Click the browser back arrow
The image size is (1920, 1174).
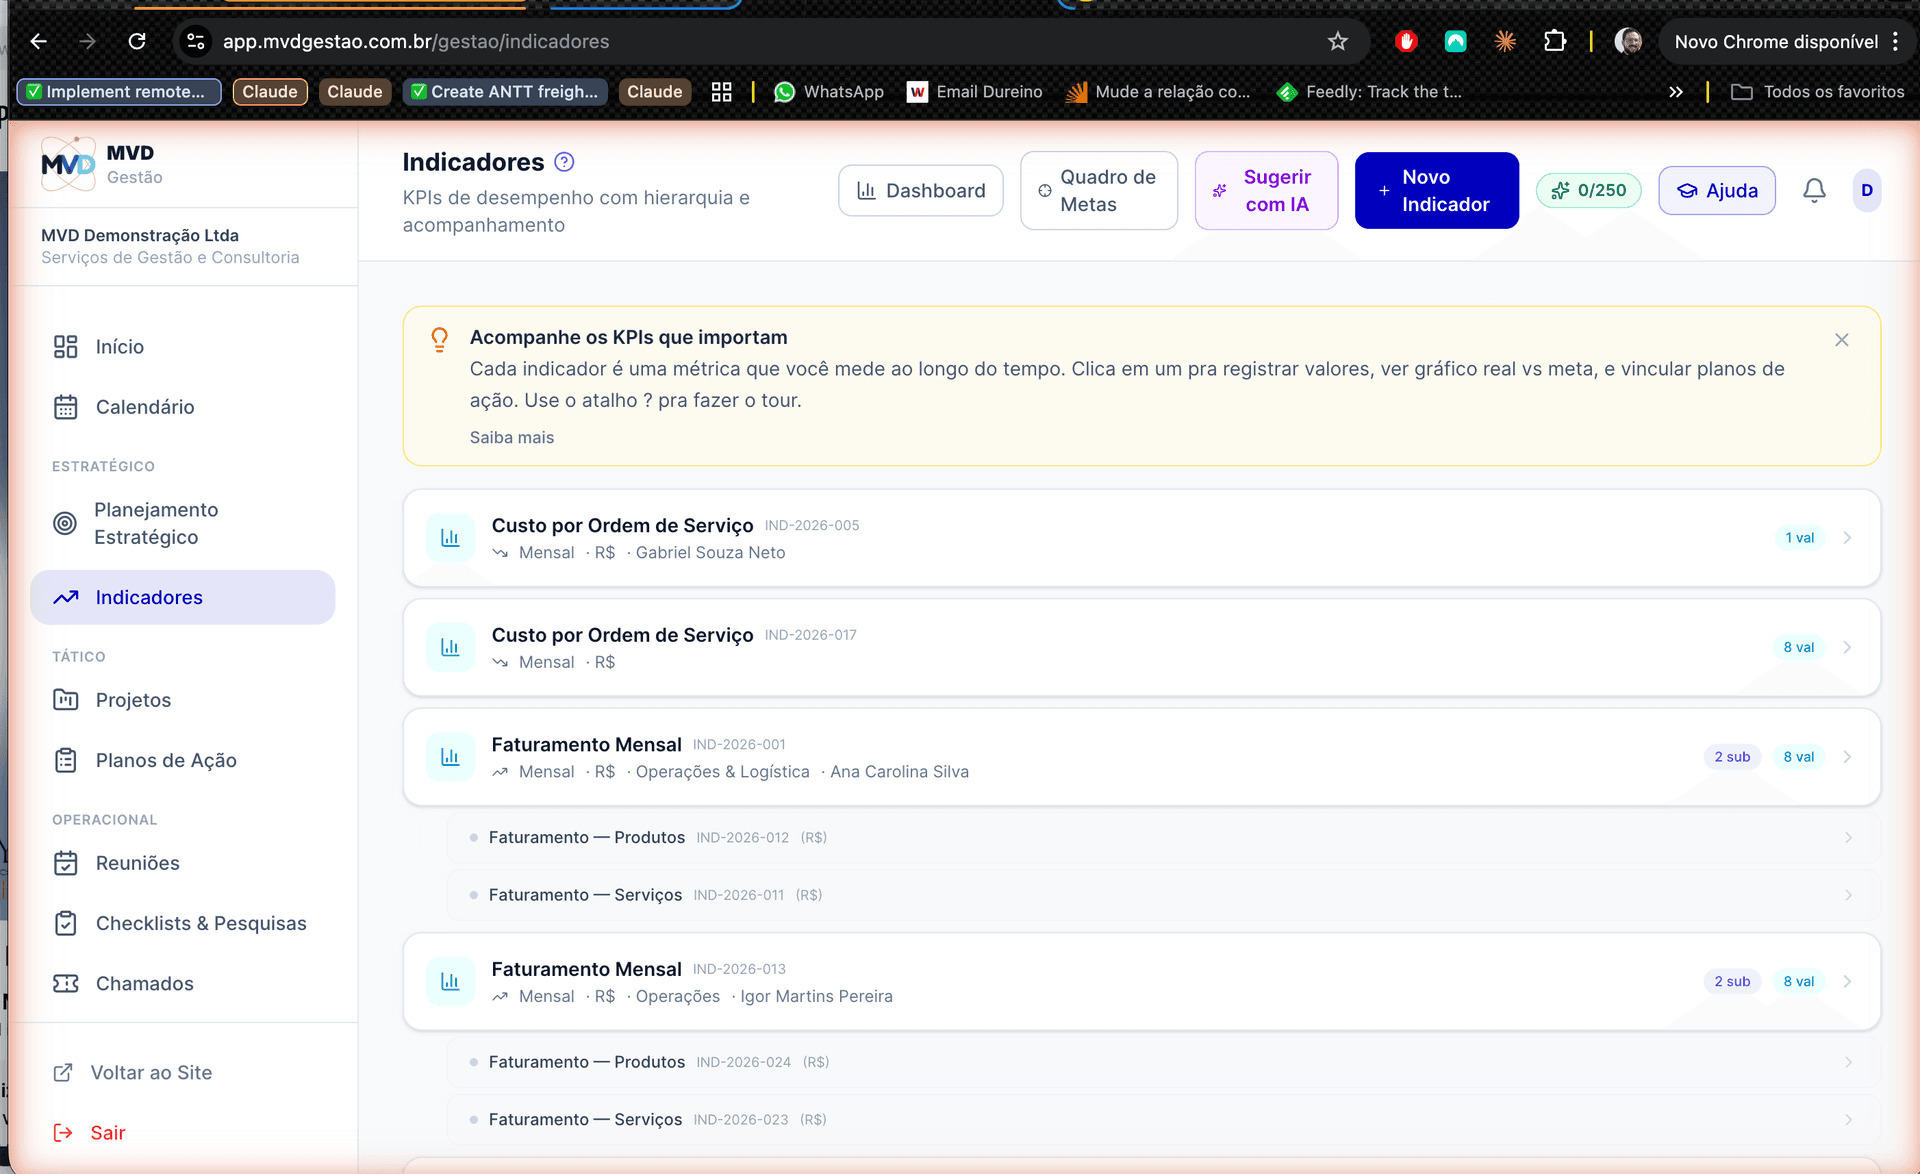click(x=38, y=41)
